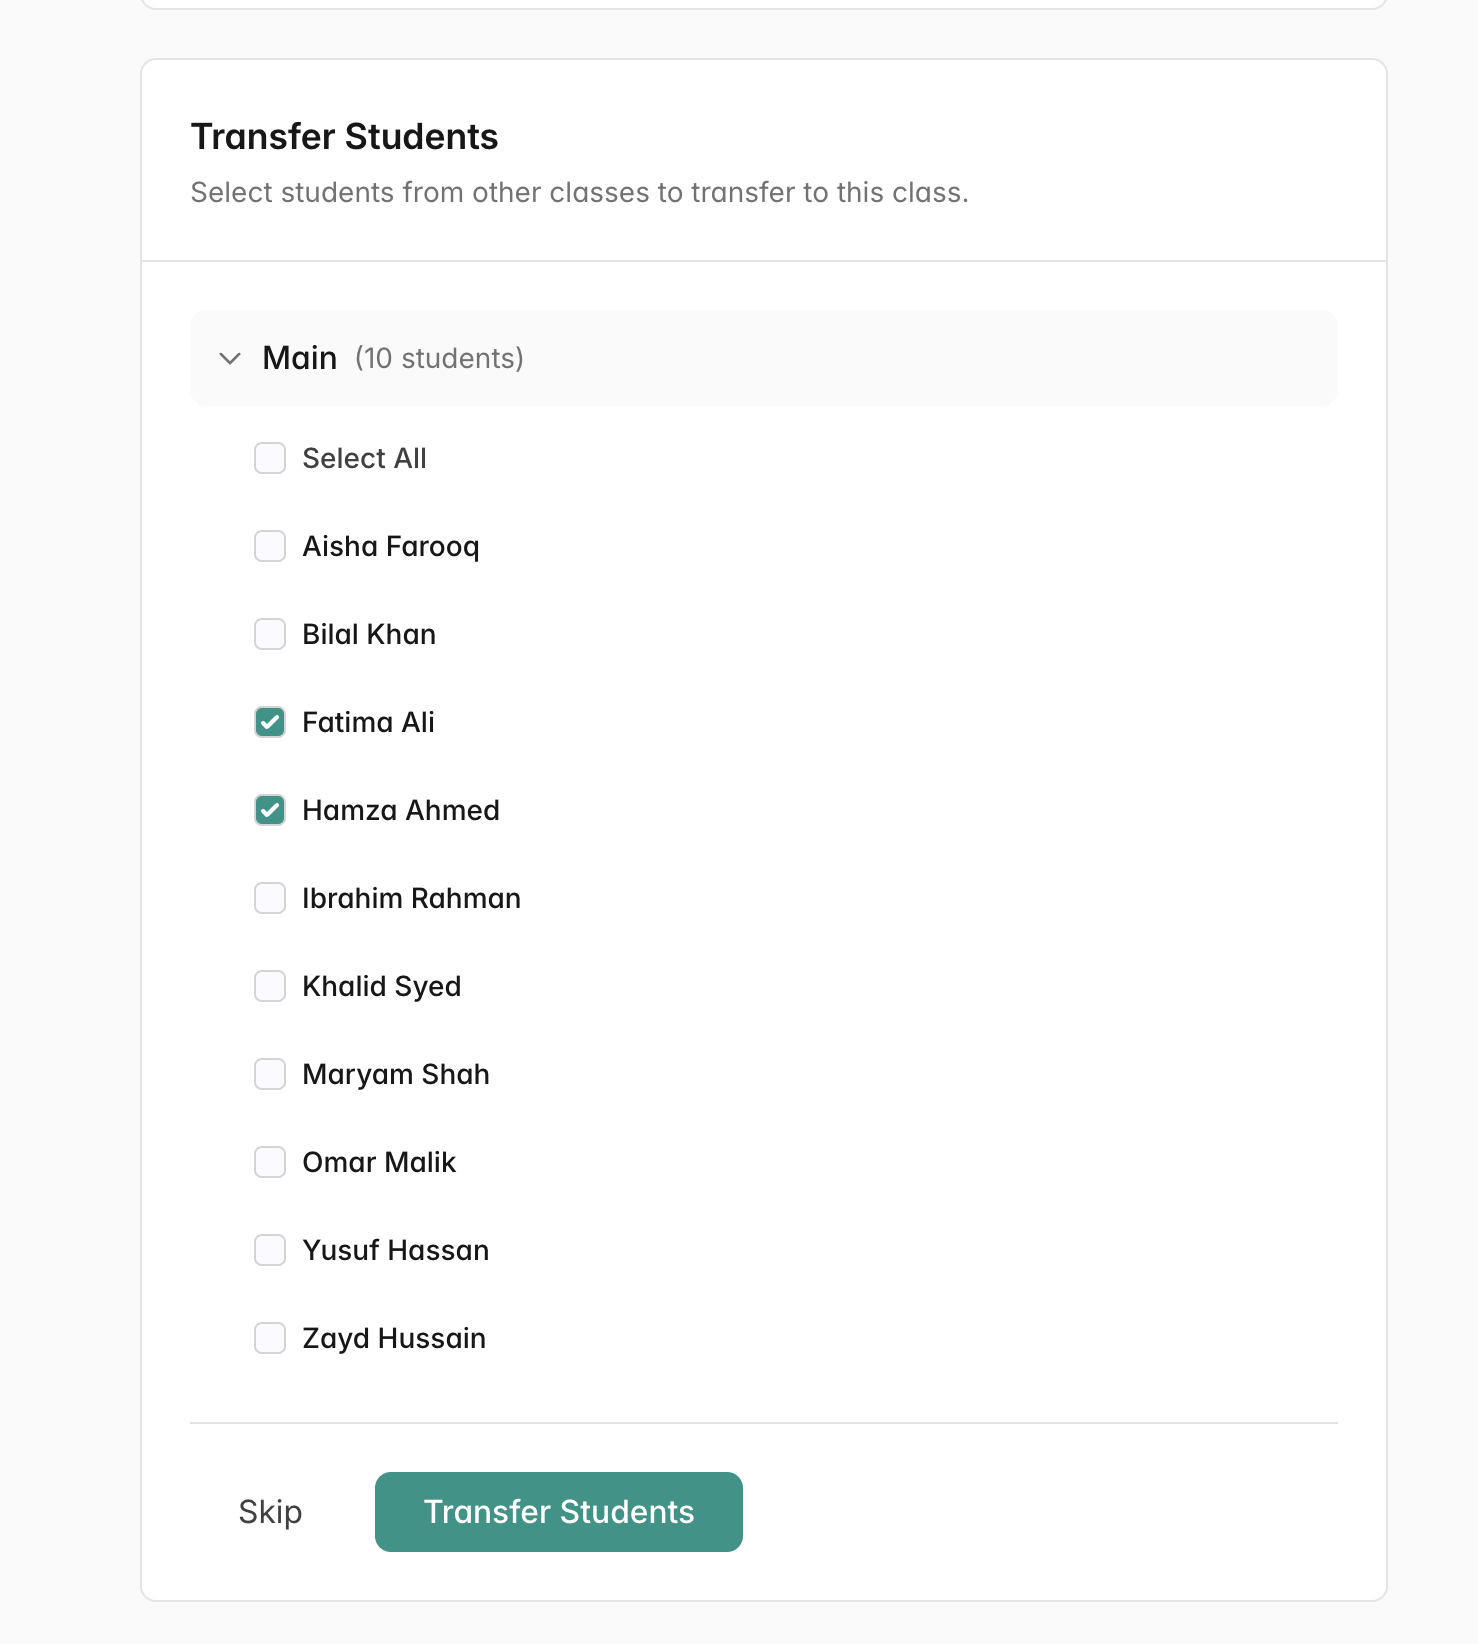Click the Transfer Students dialog title
The image size is (1478, 1644).
344,136
